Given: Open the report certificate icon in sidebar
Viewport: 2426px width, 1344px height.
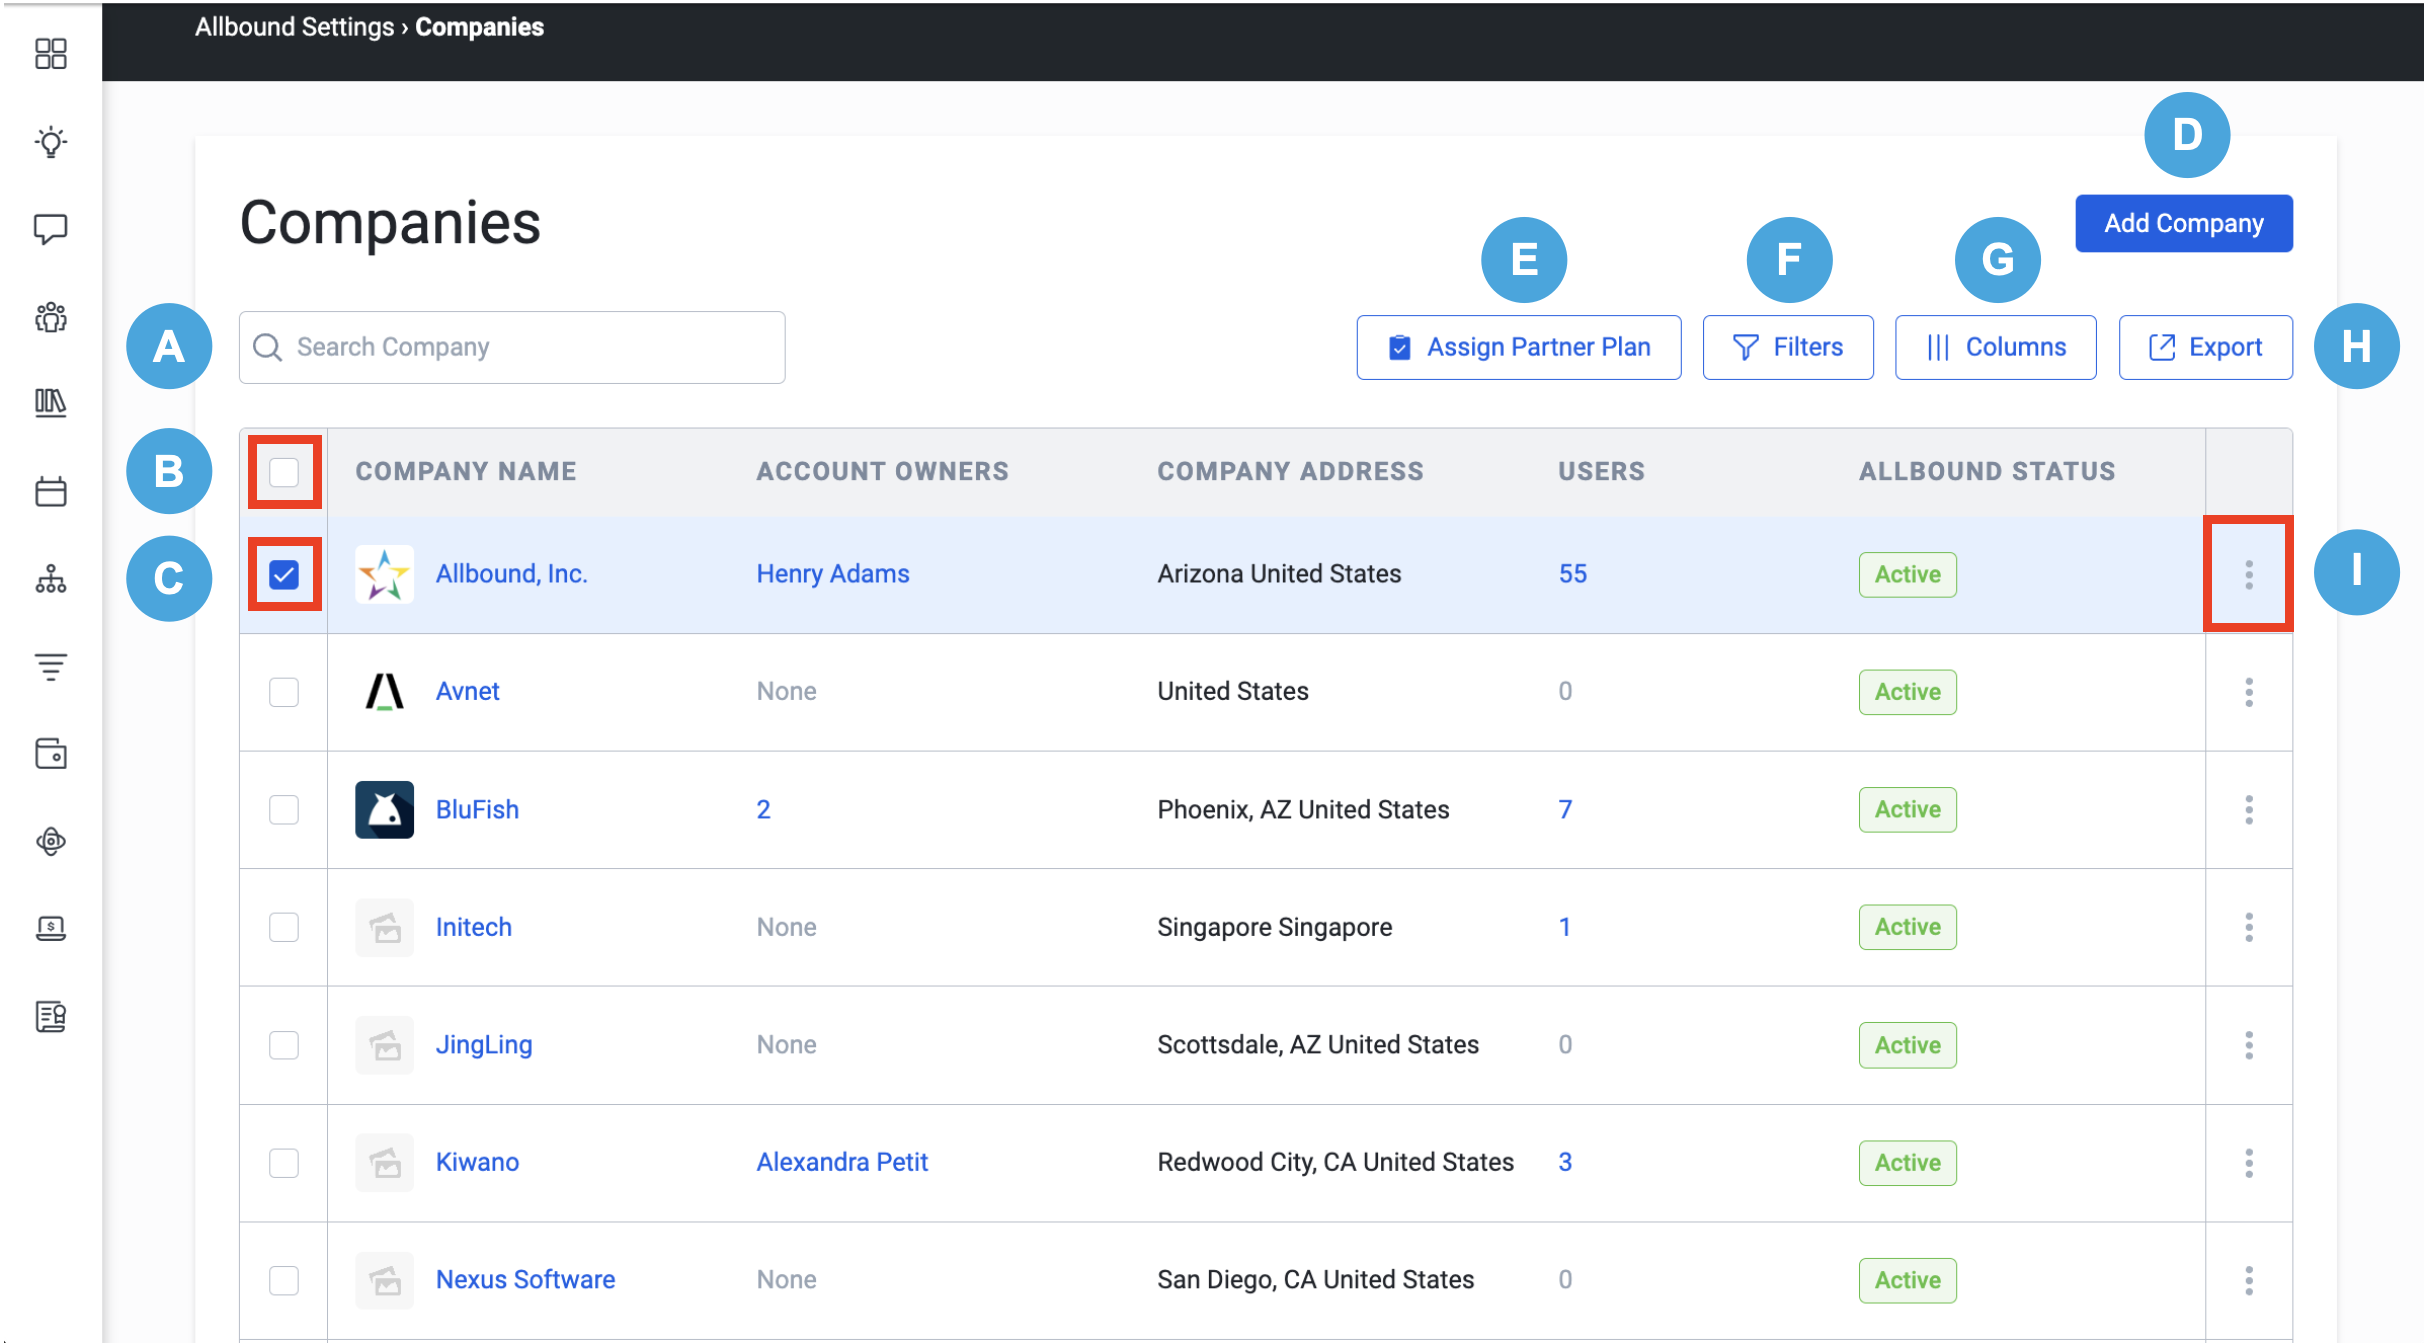Looking at the screenshot, I should pos(50,1016).
